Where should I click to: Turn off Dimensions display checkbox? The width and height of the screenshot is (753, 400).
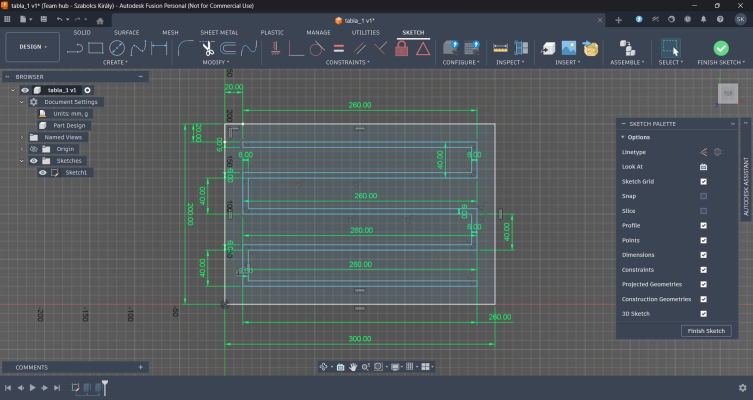point(703,254)
